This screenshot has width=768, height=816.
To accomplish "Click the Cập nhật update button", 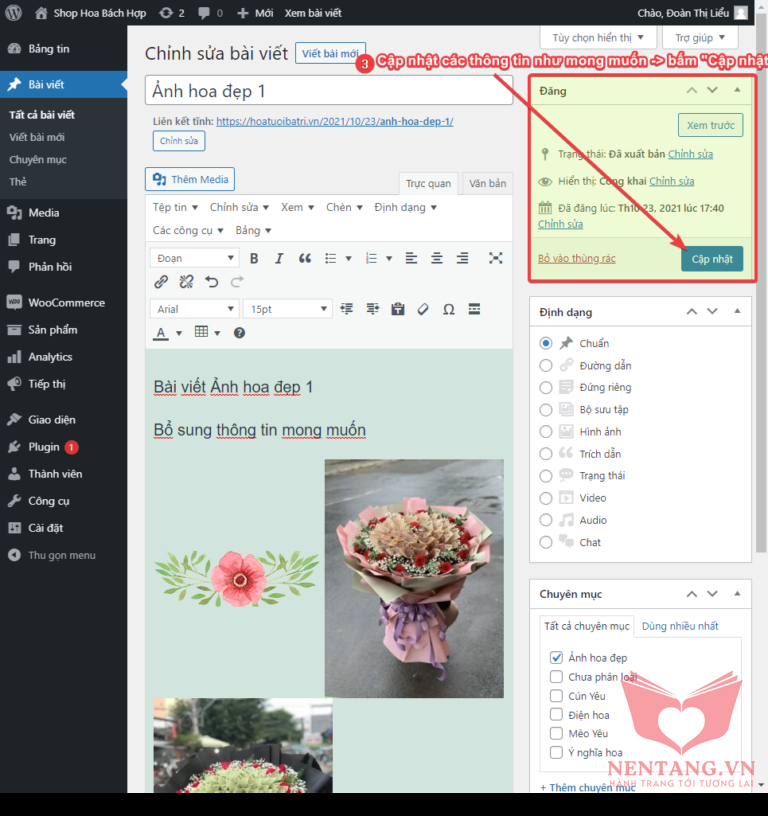I will pos(712,259).
